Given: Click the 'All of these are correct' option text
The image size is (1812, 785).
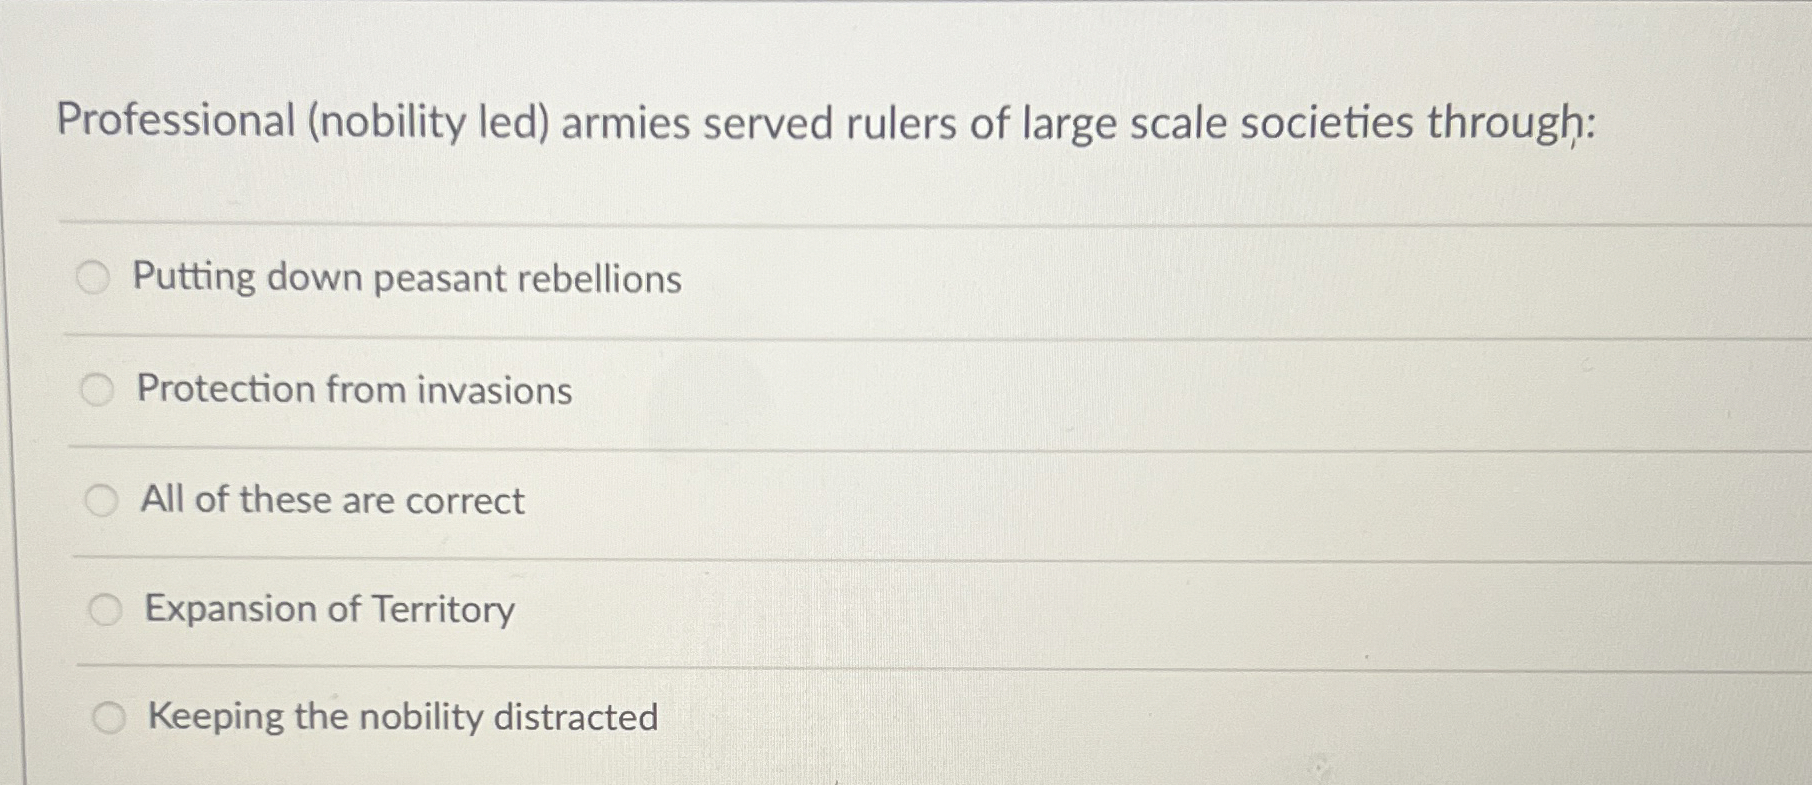Looking at the screenshot, I should 333,502.
